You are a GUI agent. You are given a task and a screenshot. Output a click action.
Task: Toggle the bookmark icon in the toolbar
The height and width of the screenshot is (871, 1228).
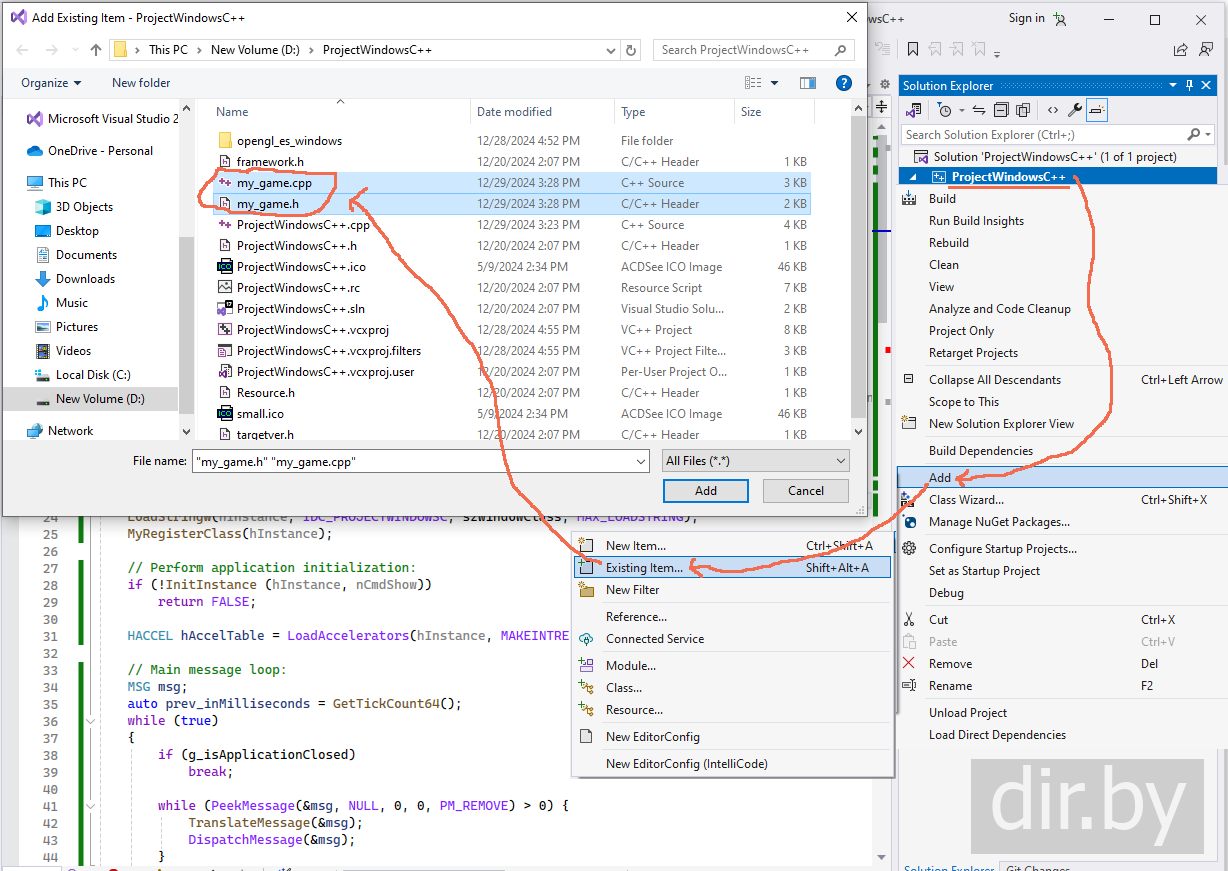click(x=912, y=49)
